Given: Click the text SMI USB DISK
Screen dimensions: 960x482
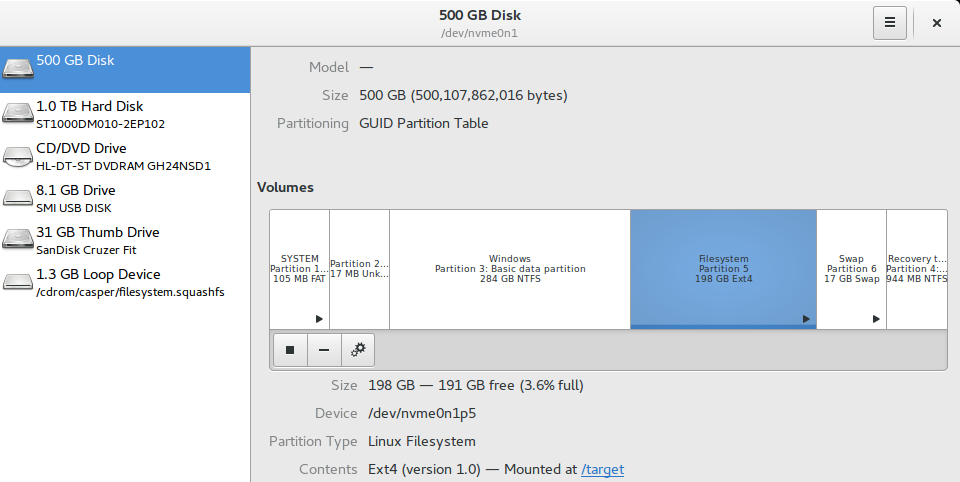Looking at the screenshot, I should (73, 208).
